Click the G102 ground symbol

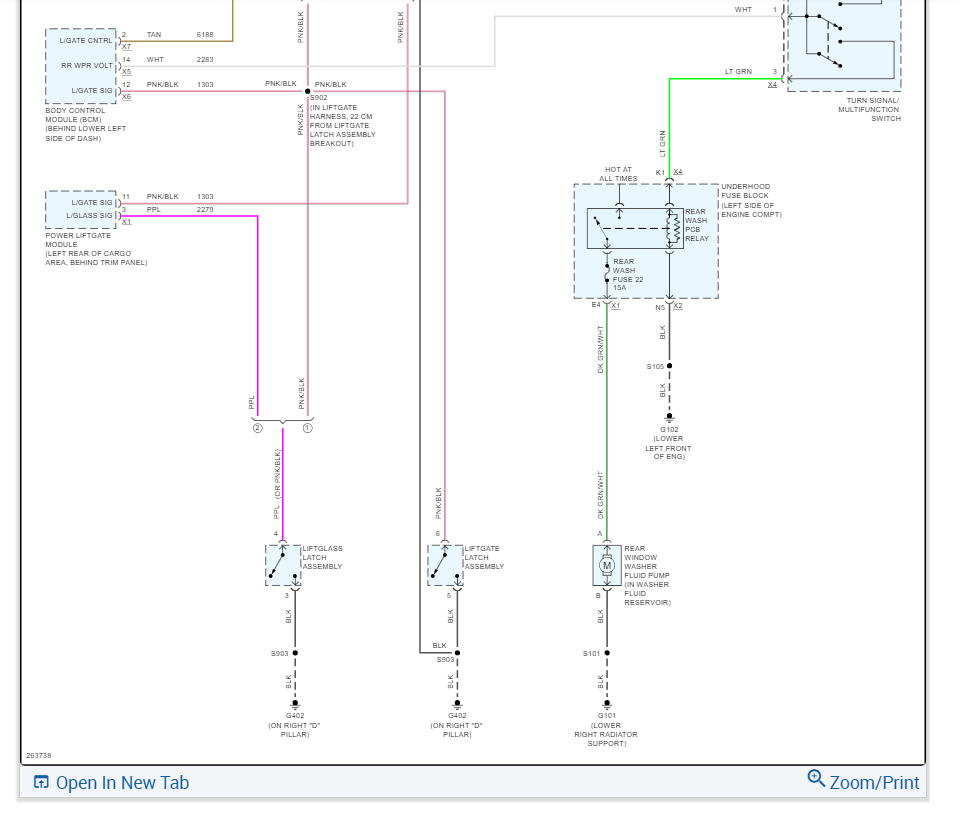coord(669,417)
